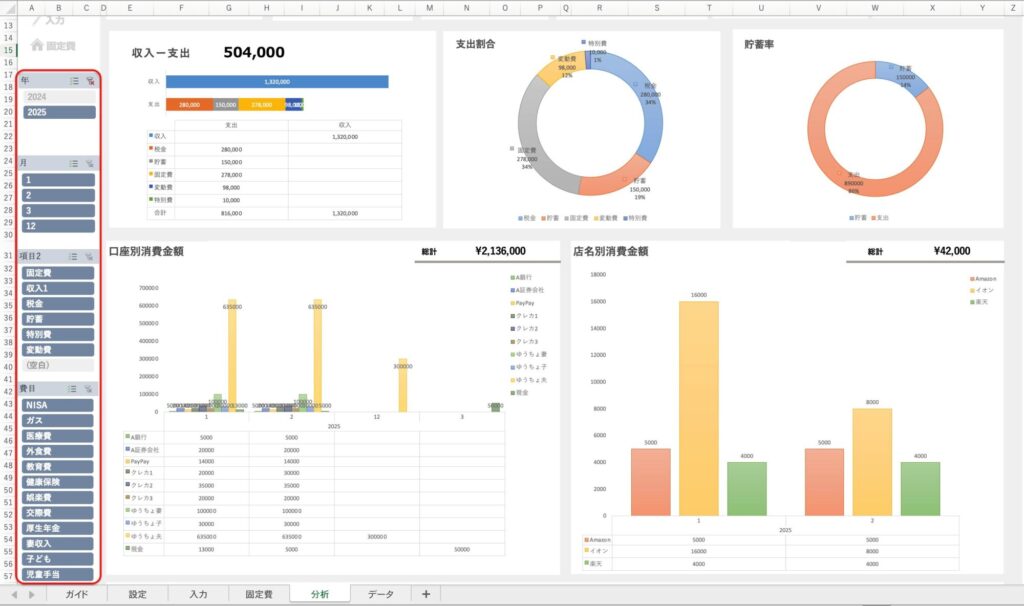The height and width of the screenshot is (606, 1024).
Task: Click clear filter icon on 月 slicer
Action: click(89, 163)
